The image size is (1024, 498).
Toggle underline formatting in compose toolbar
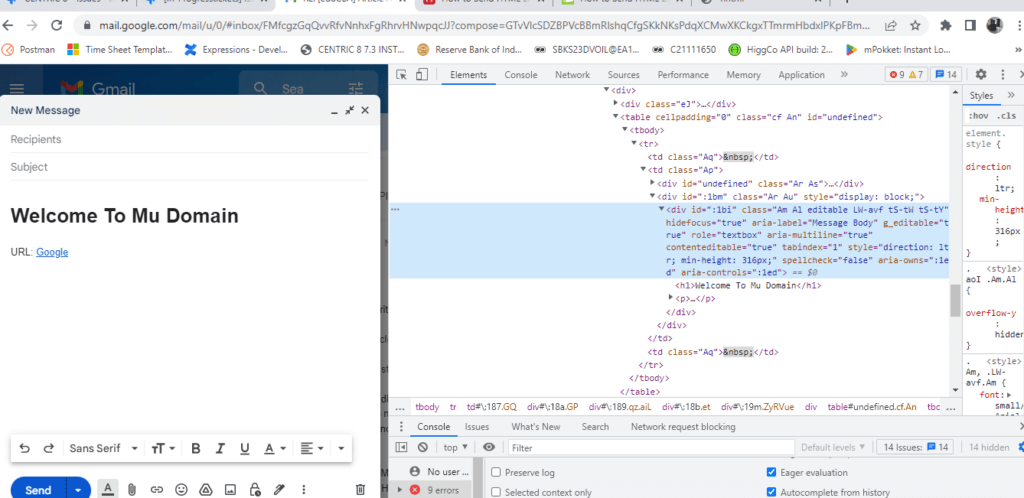click(245, 448)
